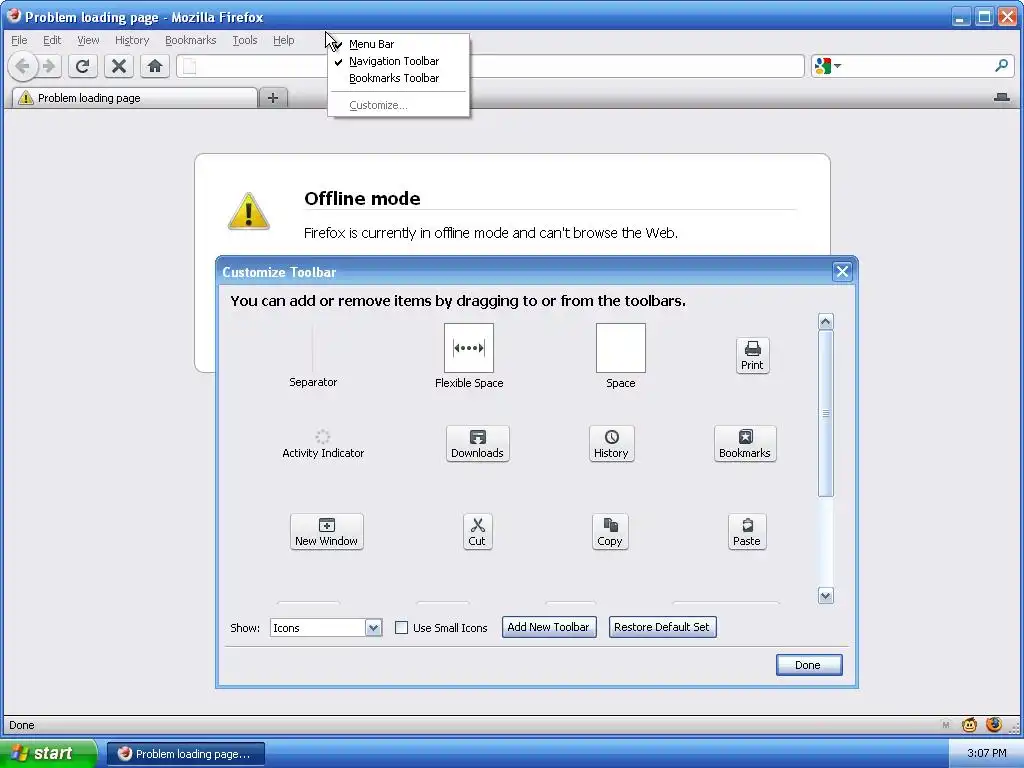The height and width of the screenshot is (768, 1024).
Task: Toggle Navigation Toolbar in context menu
Action: pos(398,61)
